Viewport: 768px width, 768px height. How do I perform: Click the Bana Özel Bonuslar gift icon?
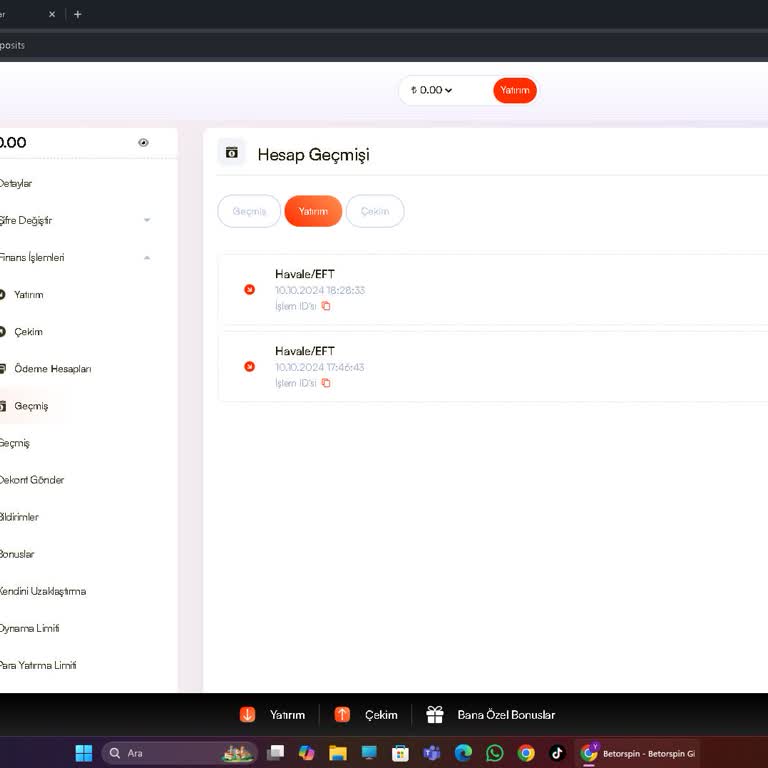tap(434, 715)
